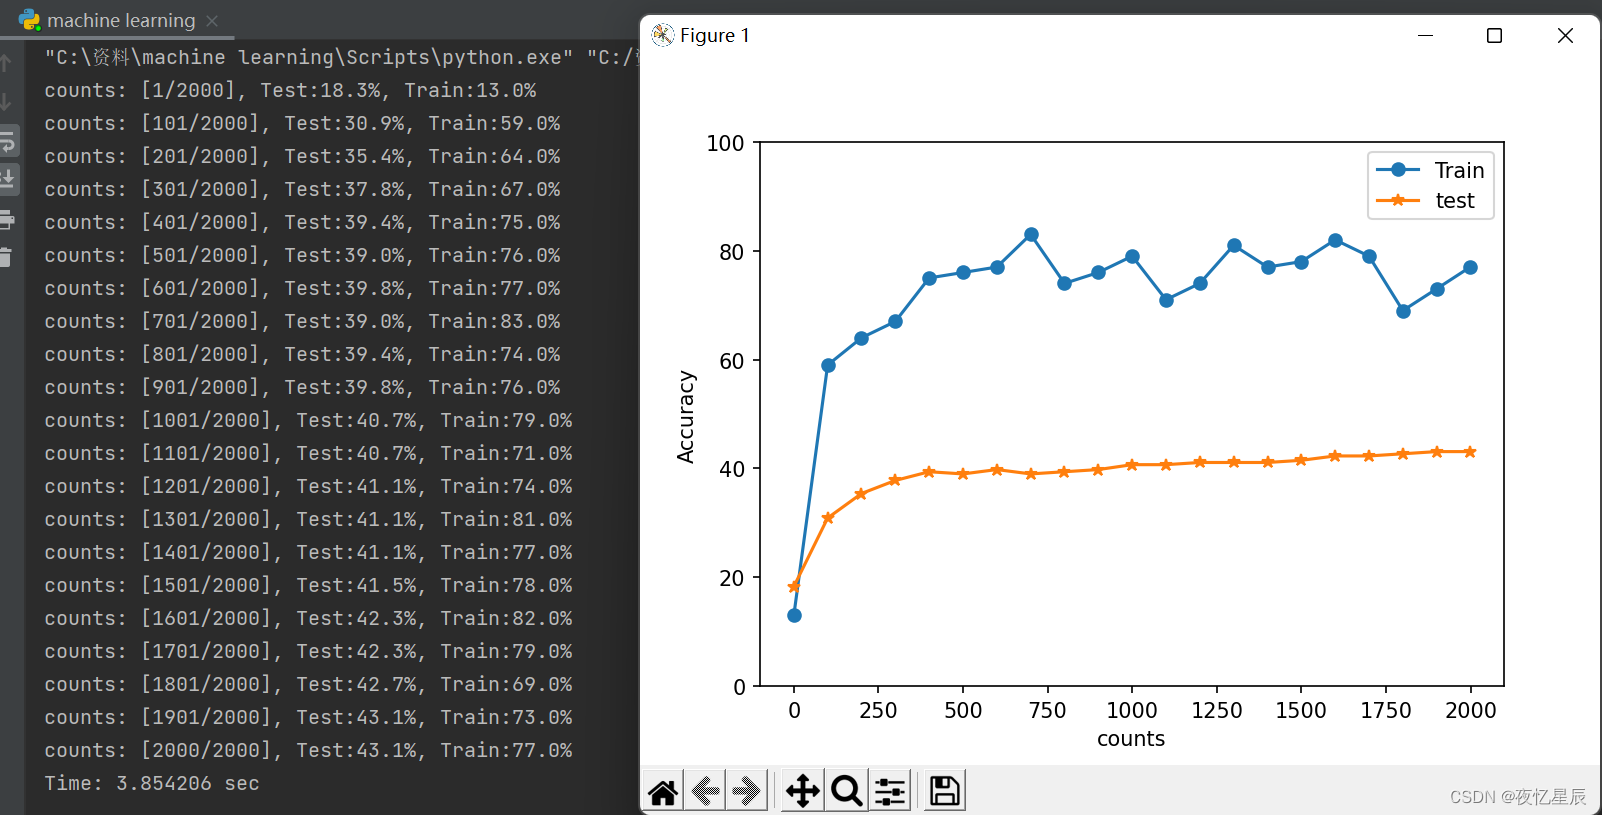Click the 100 tick label on the y-axis
The image size is (1602, 815).
[725, 143]
